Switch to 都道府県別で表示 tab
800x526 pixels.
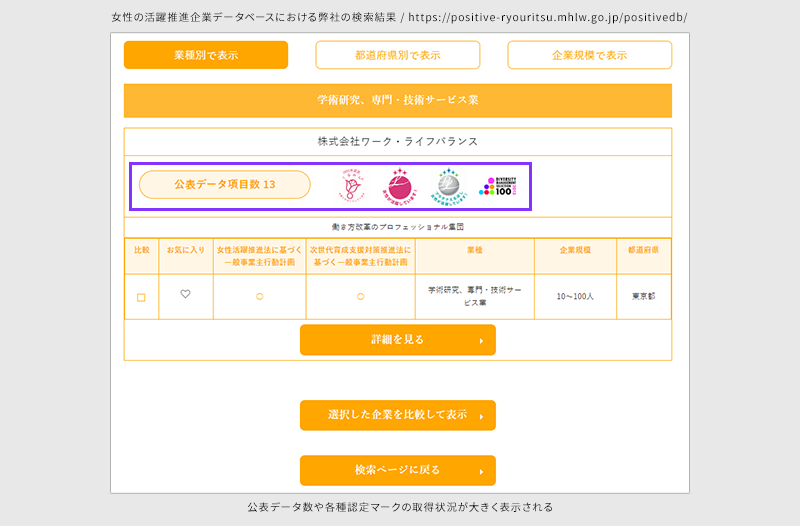click(397, 55)
